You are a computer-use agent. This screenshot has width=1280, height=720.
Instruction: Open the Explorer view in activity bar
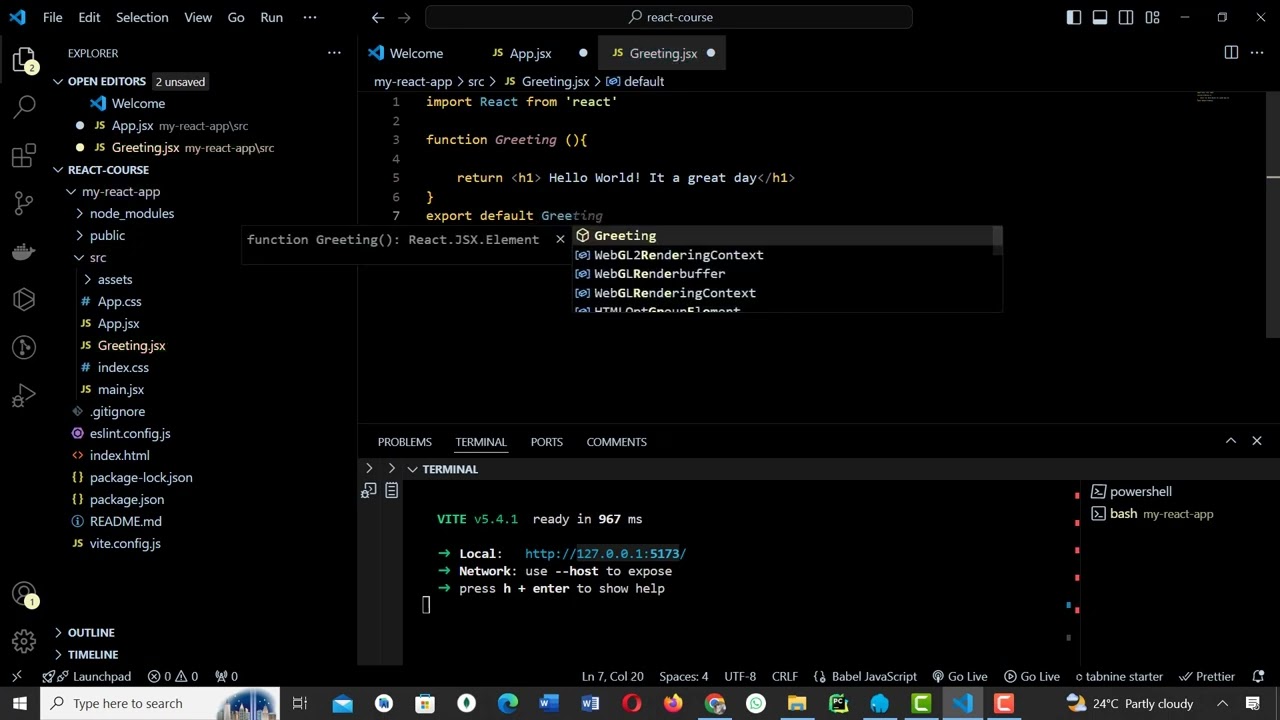click(24, 59)
